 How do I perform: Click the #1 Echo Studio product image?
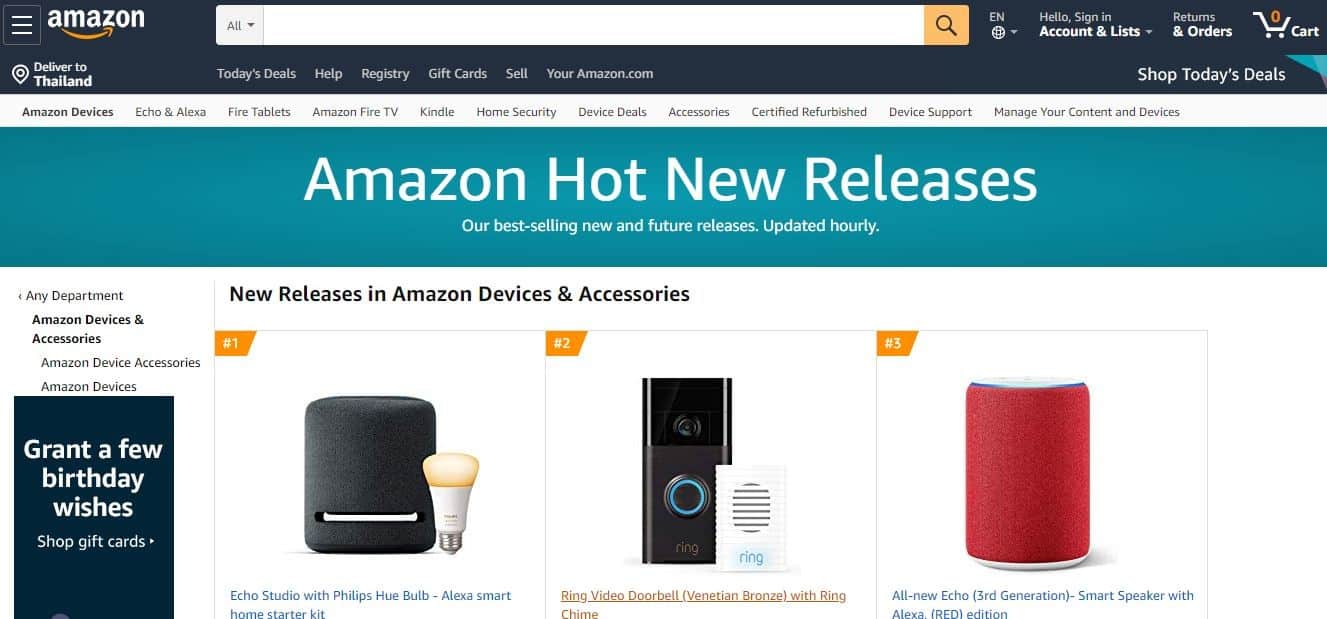pyautogui.click(x=380, y=475)
